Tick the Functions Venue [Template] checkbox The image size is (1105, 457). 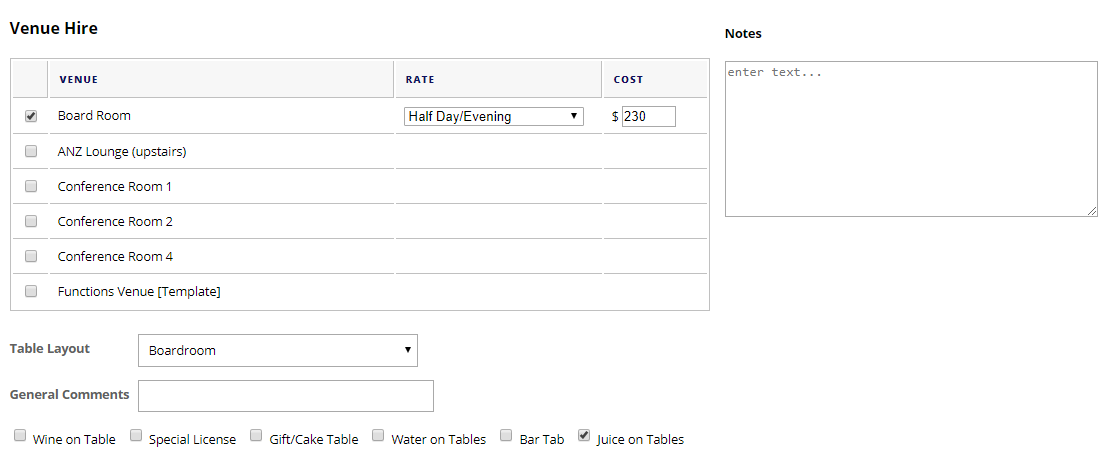pos(31,291)
